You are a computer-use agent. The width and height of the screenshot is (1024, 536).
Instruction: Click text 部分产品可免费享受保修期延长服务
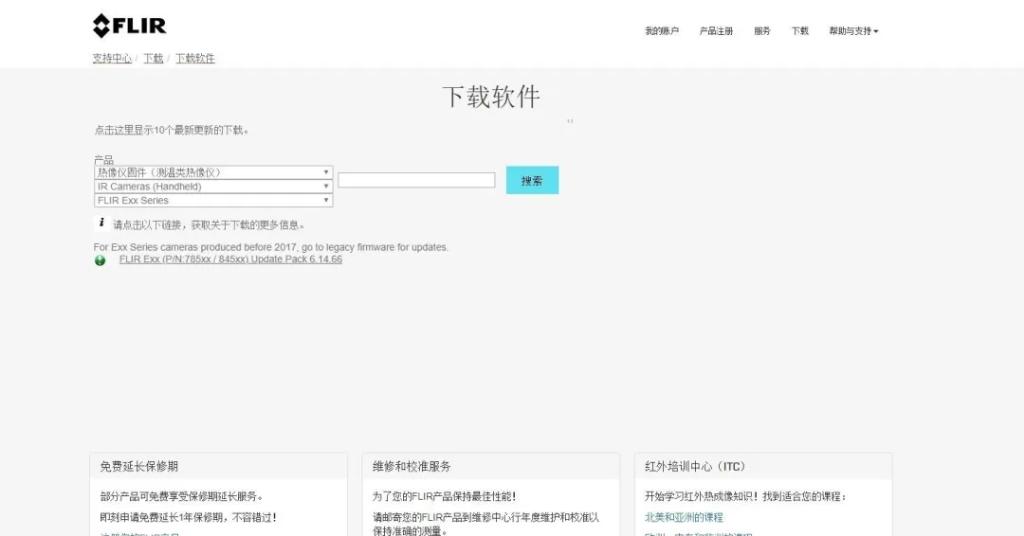pos(182,496)
